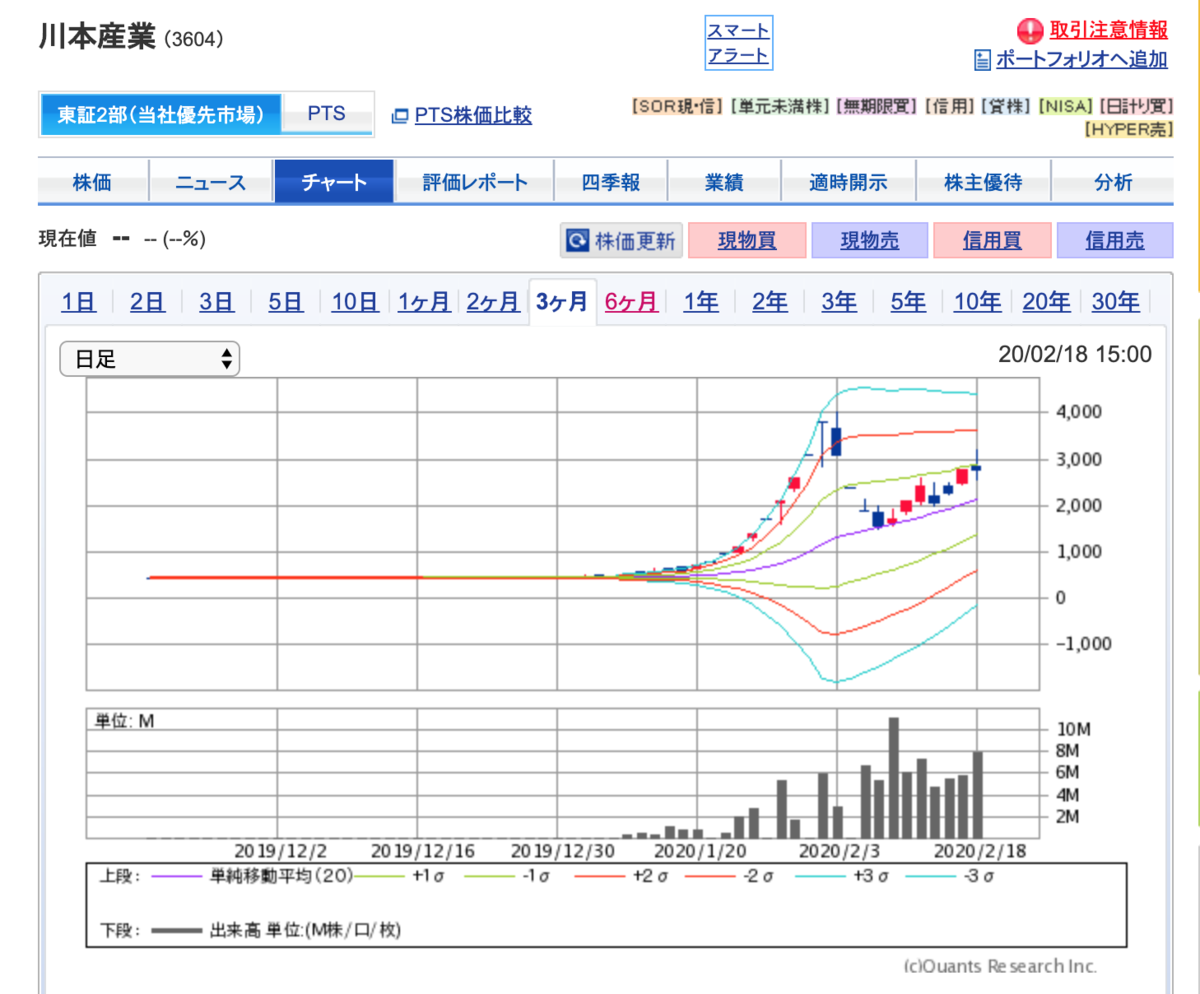Select the 6ヶ月 chart period

coord(631,301)
